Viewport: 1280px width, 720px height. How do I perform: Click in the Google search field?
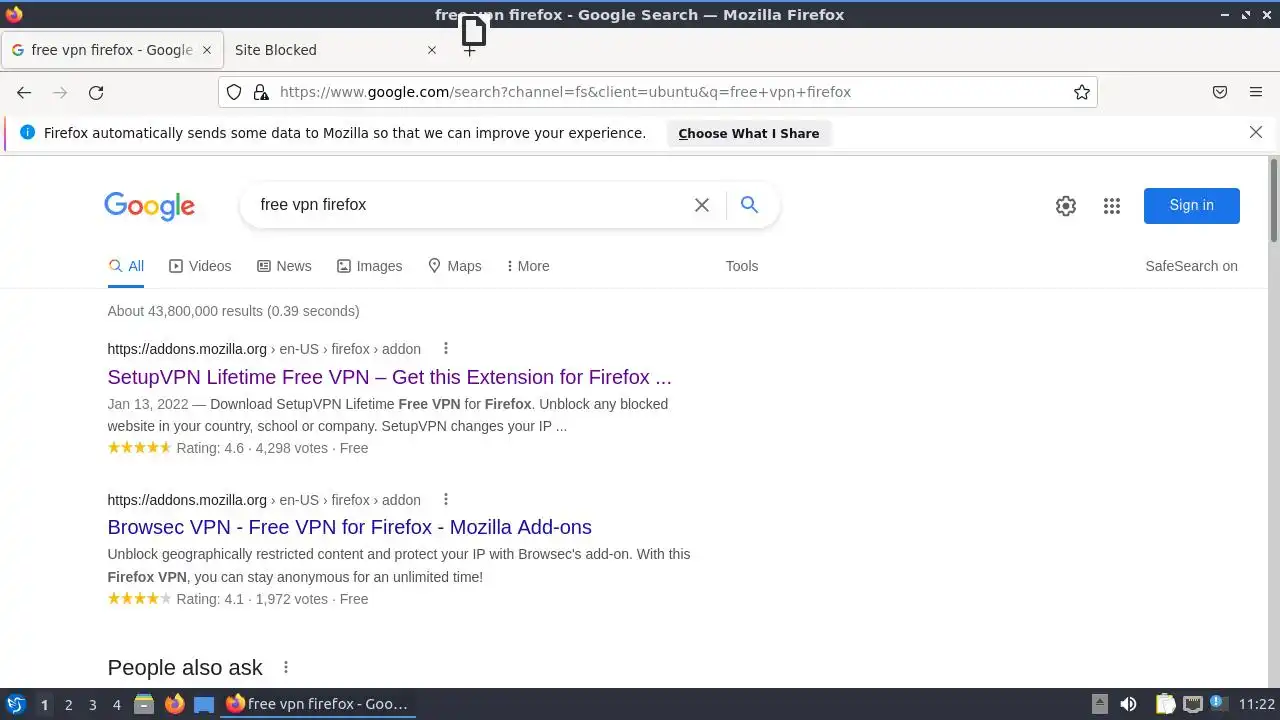click(470, 205)
